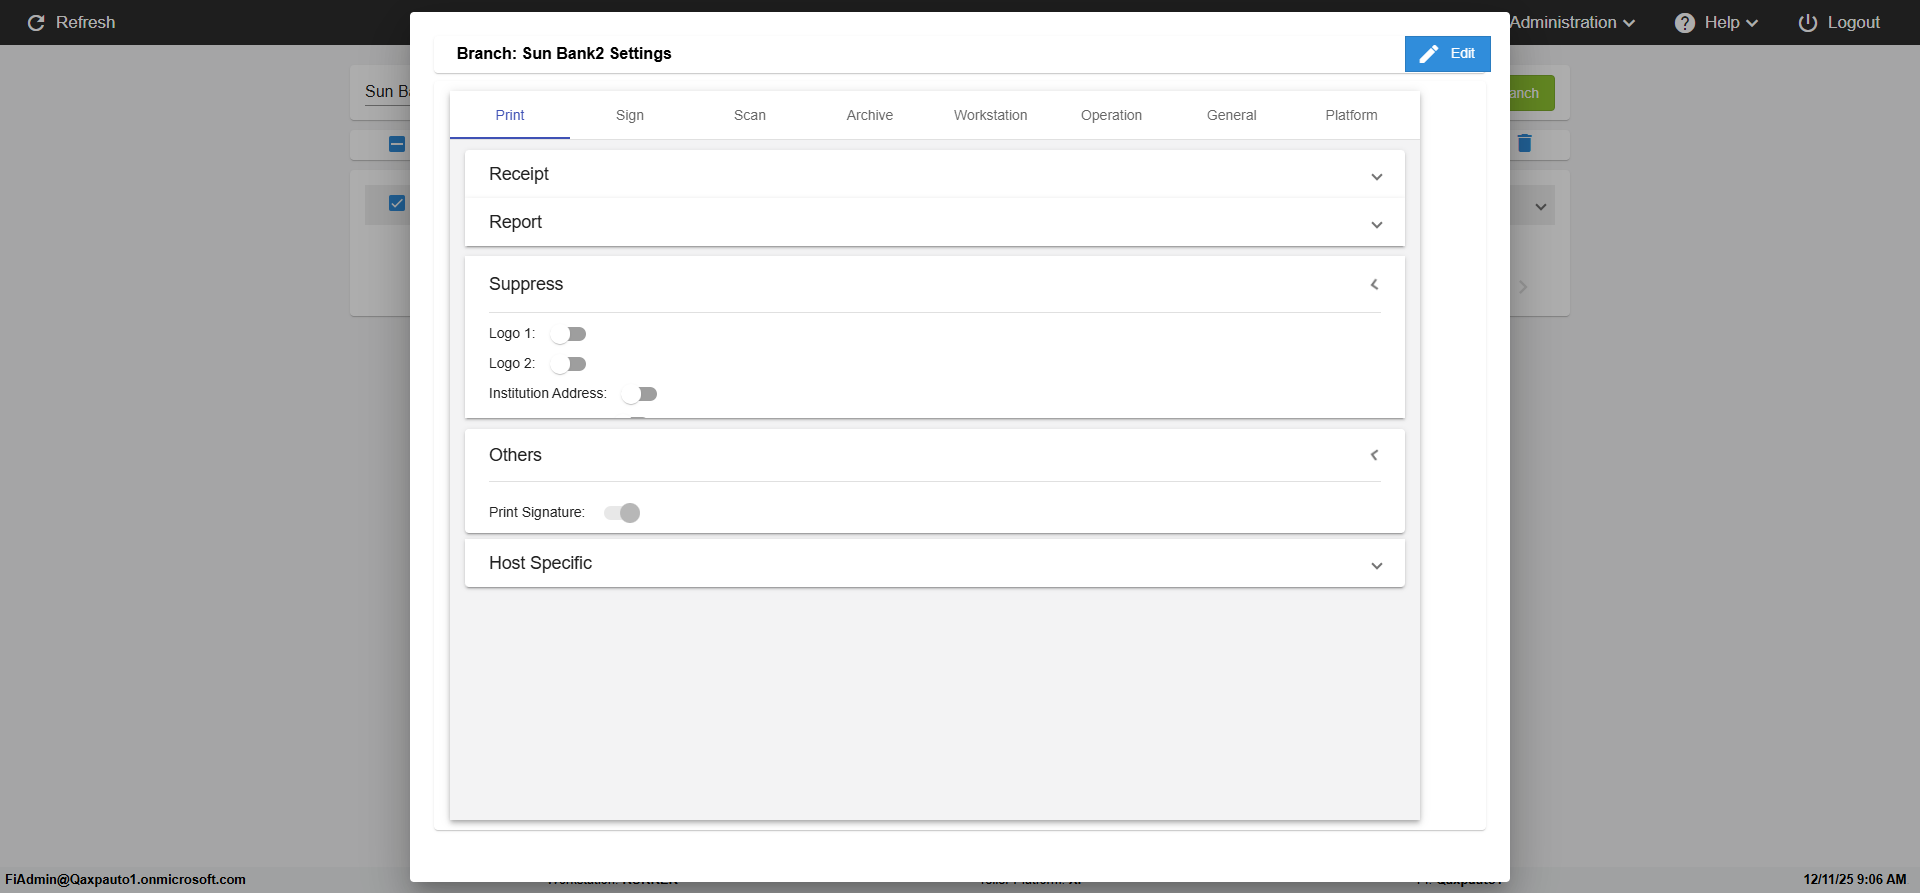Open the Archive tab

coord(869,115)
